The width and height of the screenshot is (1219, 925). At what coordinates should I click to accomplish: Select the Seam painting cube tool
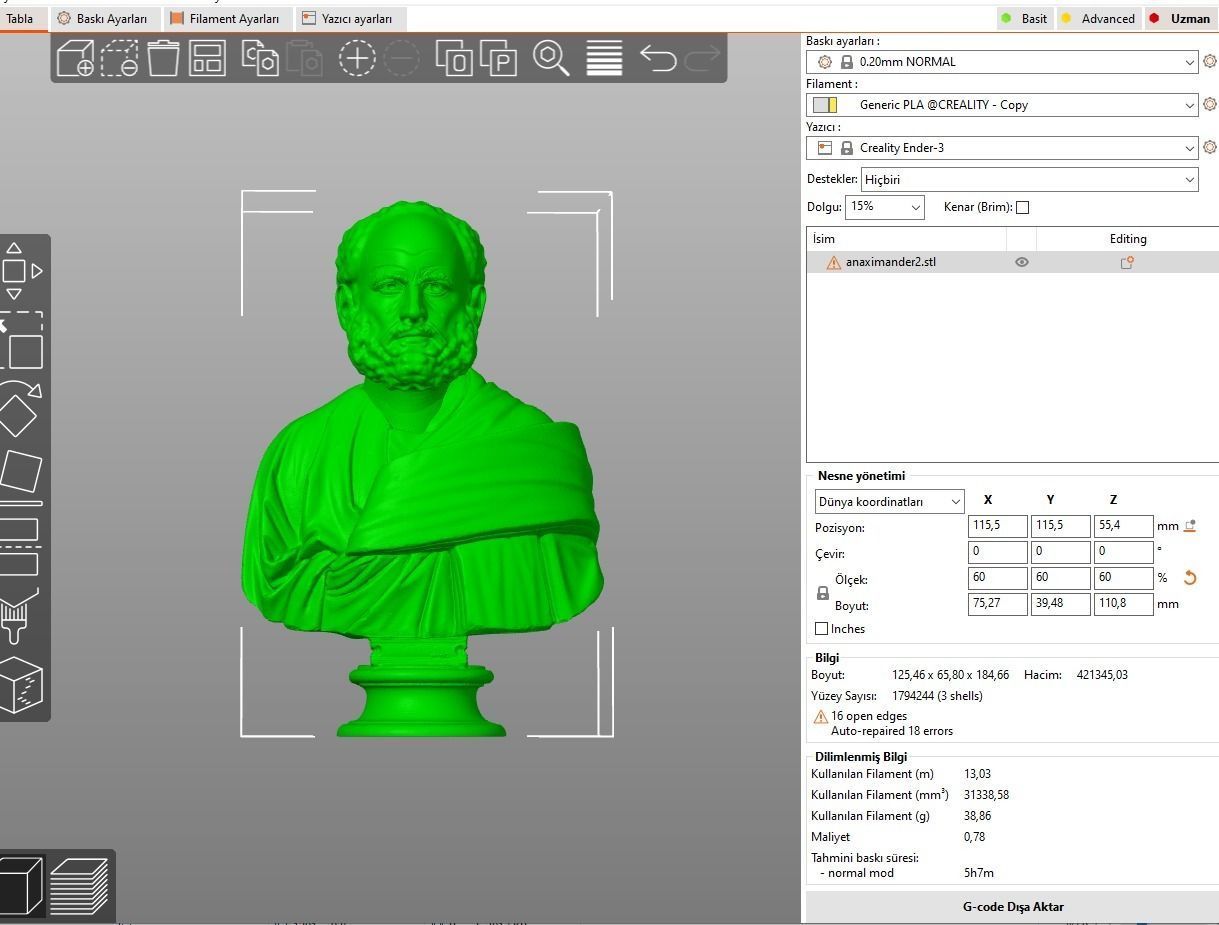[x=21, y=685]
